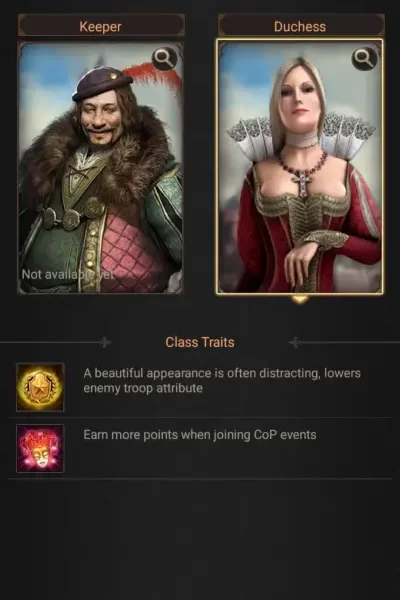Image resolution: width=400 pixels, height=600 pixels.
Task: Choose the Keeper character portrait card
Action: [x=101, y=167]
